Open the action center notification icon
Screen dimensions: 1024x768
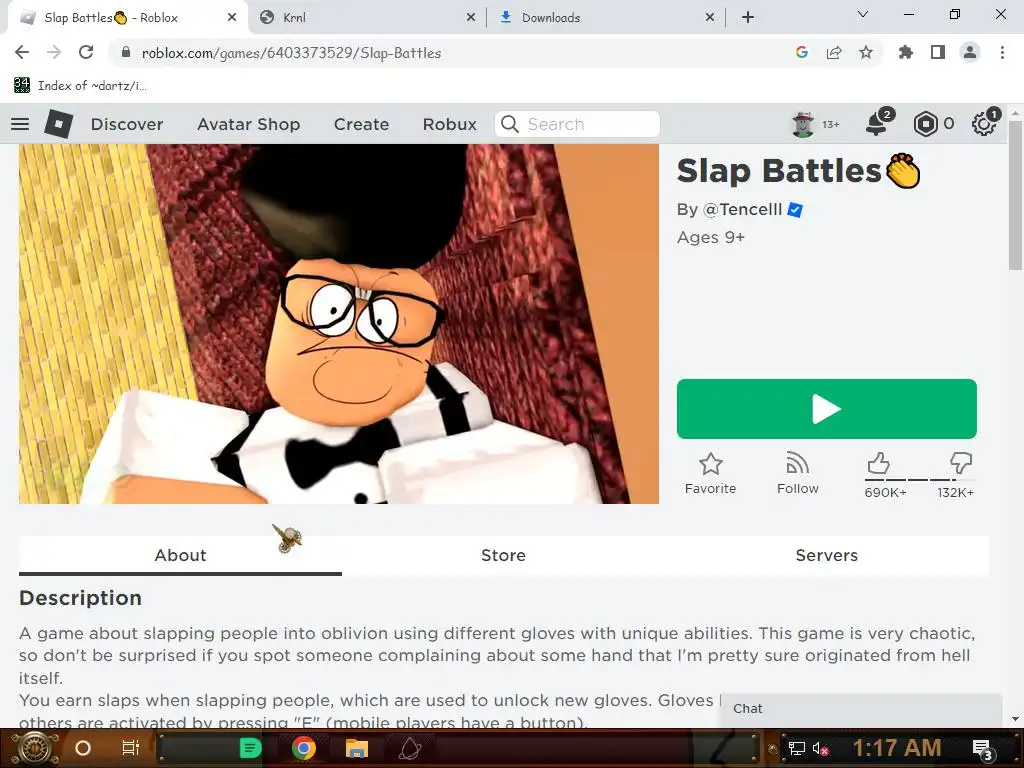(x=983, y=749)
